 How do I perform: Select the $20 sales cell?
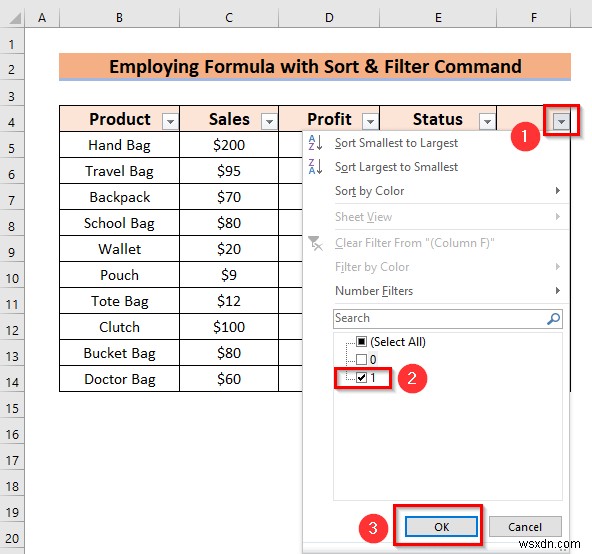[x=229, y=249]
